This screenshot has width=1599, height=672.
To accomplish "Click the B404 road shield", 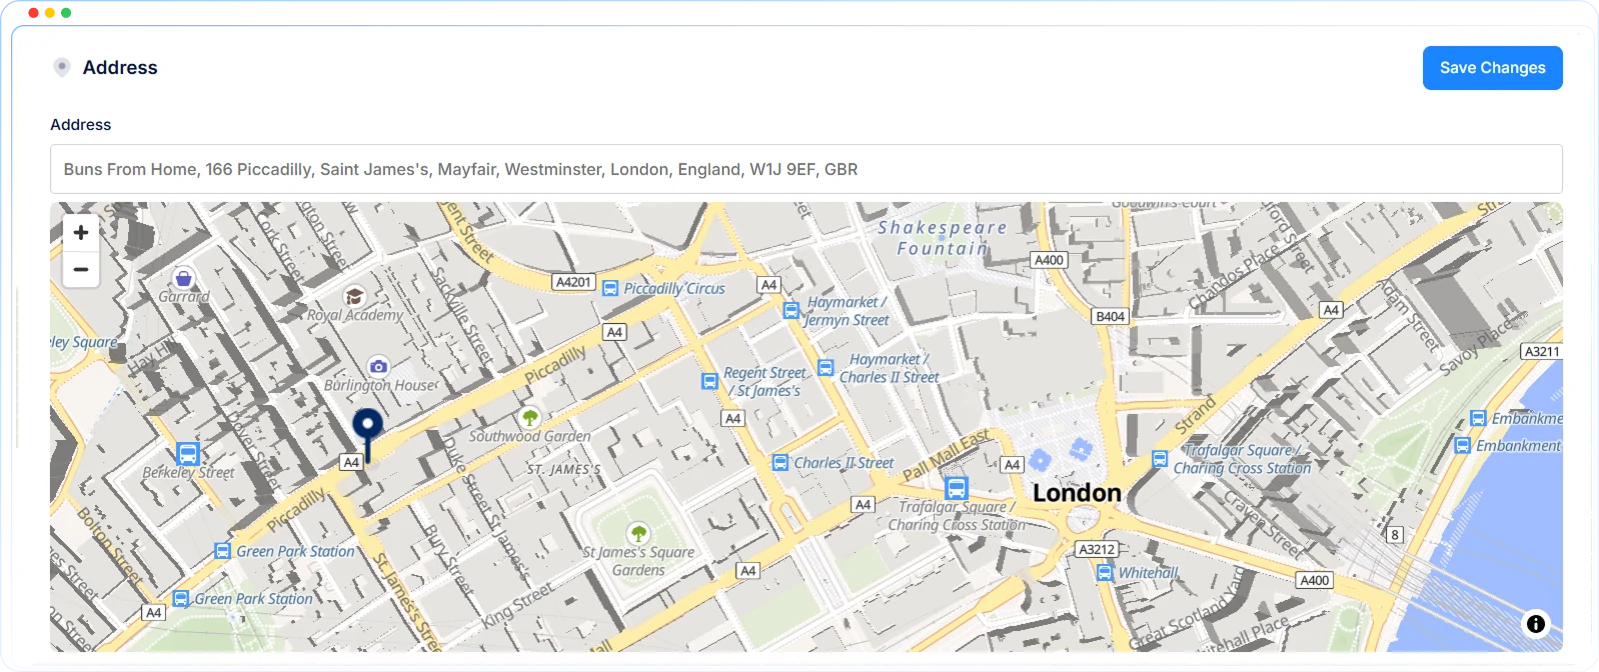I will pyautogui.click(x=1110, y=316).
